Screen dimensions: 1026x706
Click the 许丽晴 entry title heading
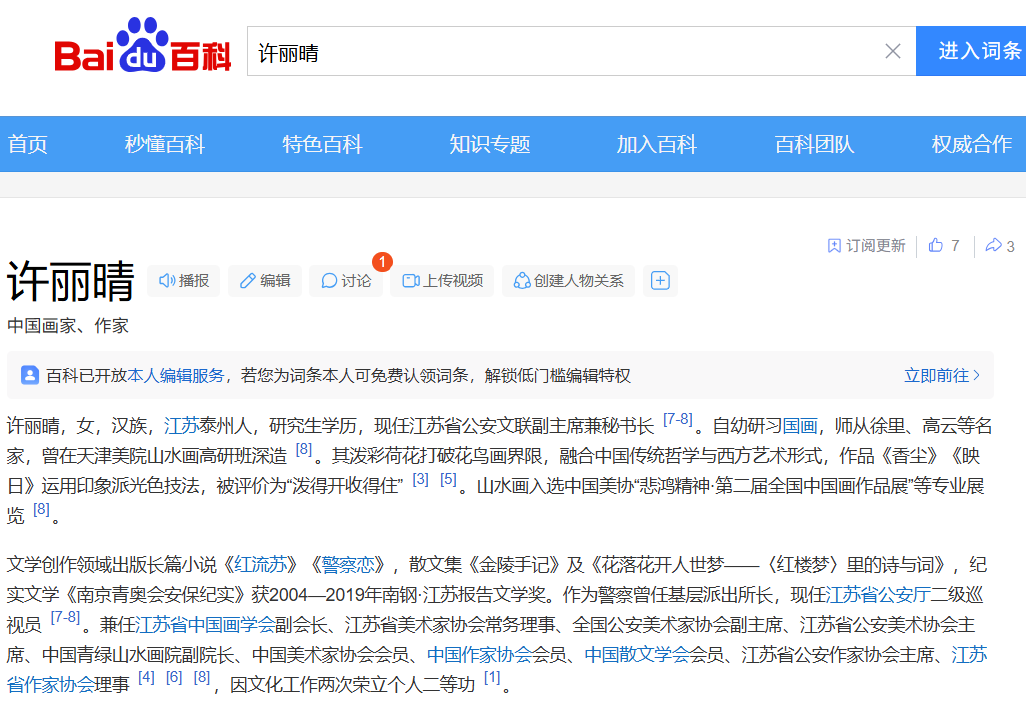point(71,281)
